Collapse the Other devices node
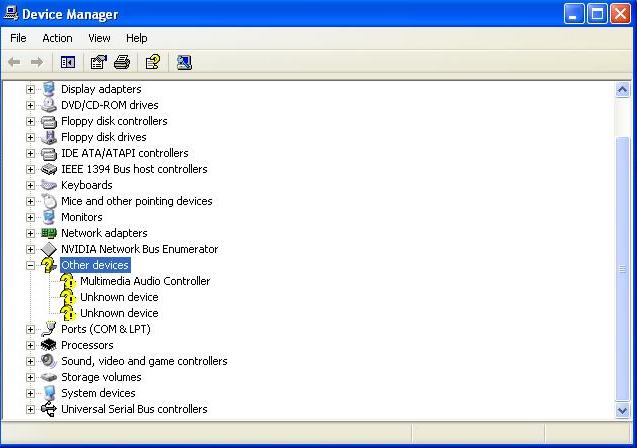Image resolution: width=637 pixels, height=448 pixels. pyautogui.click(x=30, y=265)
